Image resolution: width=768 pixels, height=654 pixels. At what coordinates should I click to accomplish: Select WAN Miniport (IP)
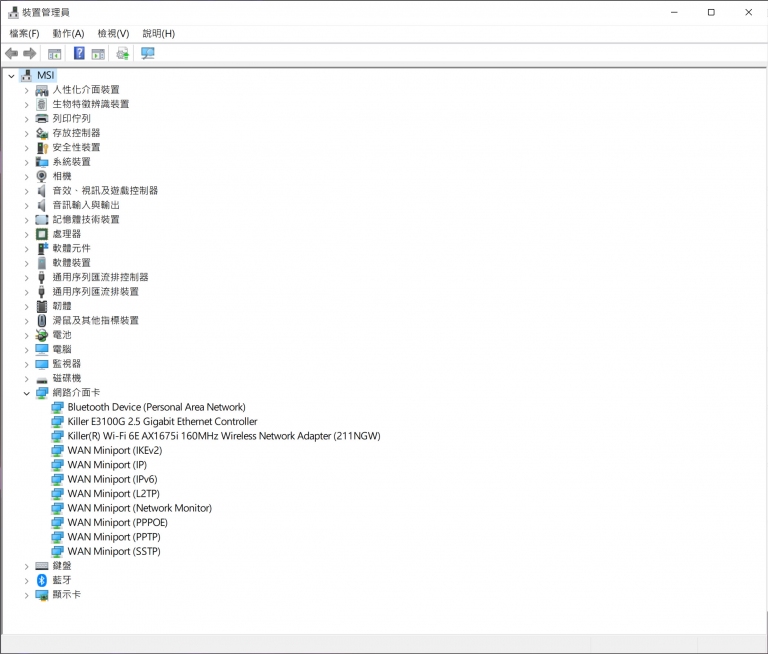pyautogui.click(x=107, y=465)
